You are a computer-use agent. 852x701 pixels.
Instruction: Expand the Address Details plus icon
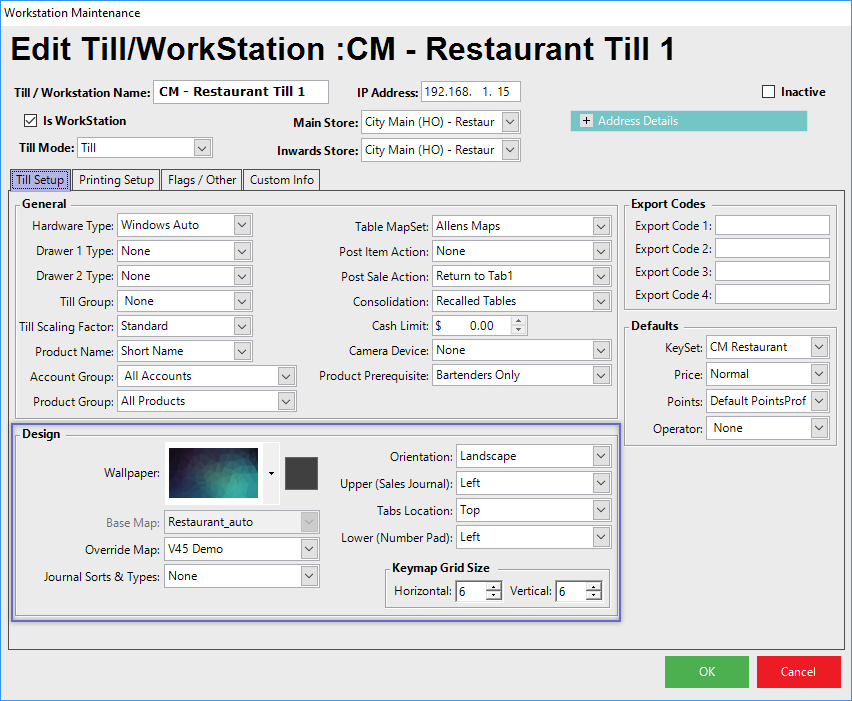586,121
